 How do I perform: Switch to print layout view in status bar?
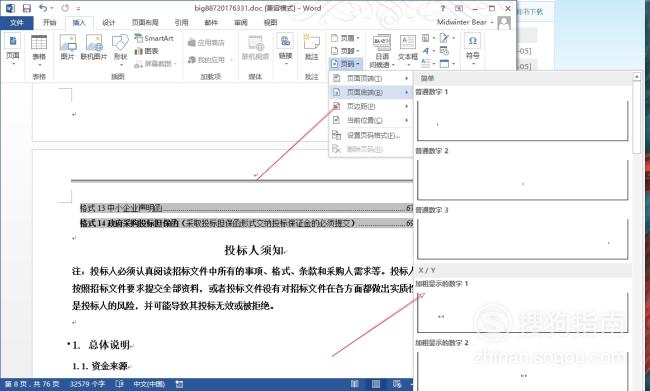click(x=376, y=384)
